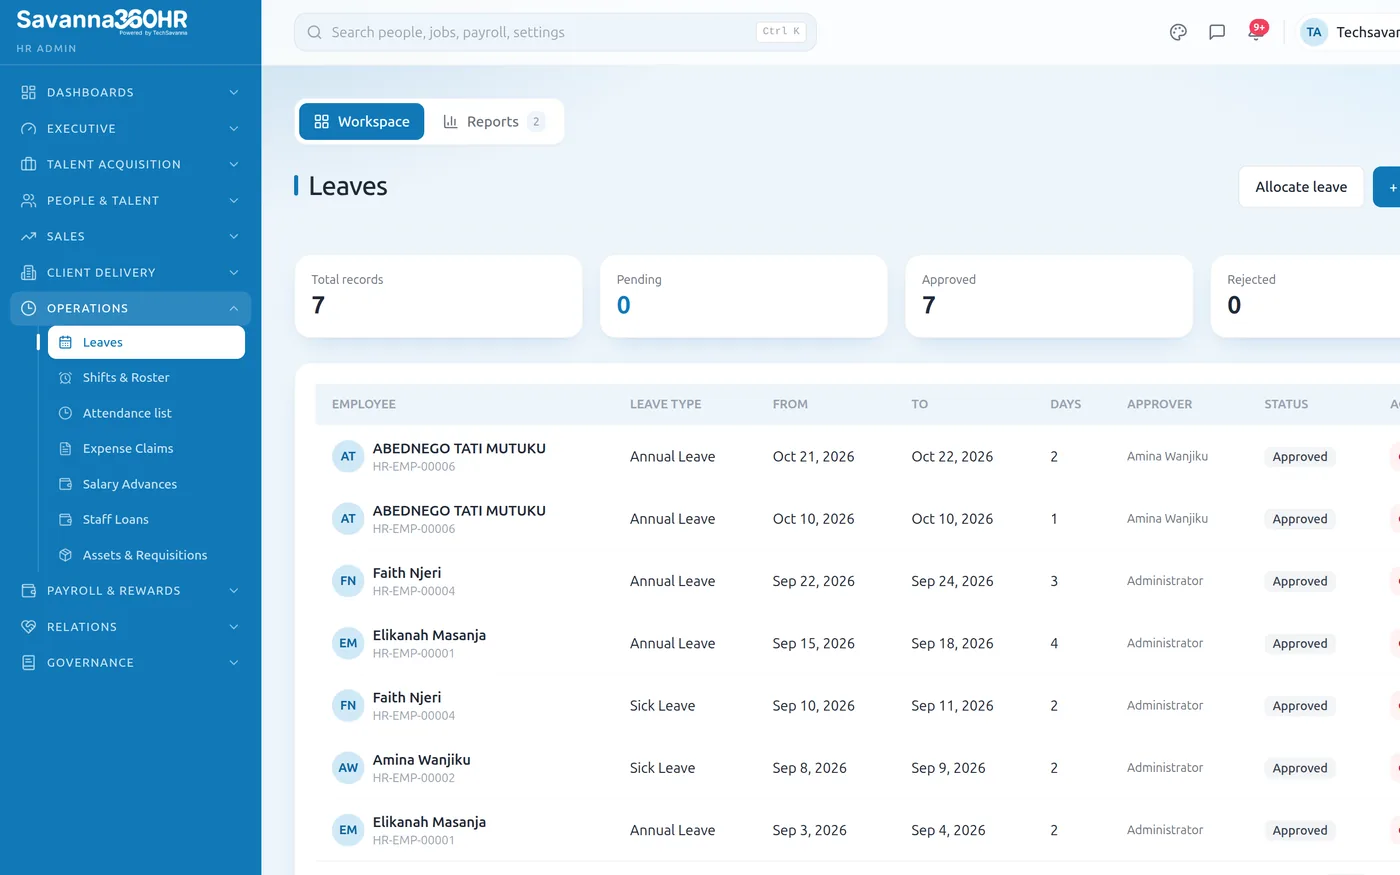Open Salary Advances submenu item
1400x875 pixels.
click(x=146, y=484)
